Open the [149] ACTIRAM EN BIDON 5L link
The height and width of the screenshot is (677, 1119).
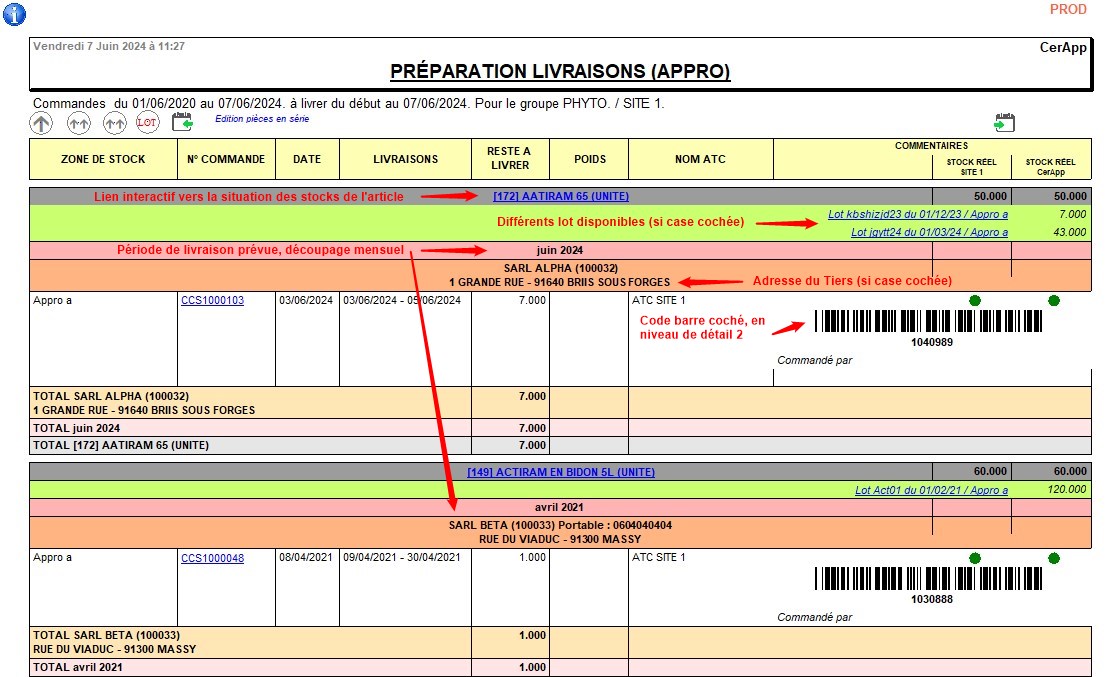coord(561,472)
